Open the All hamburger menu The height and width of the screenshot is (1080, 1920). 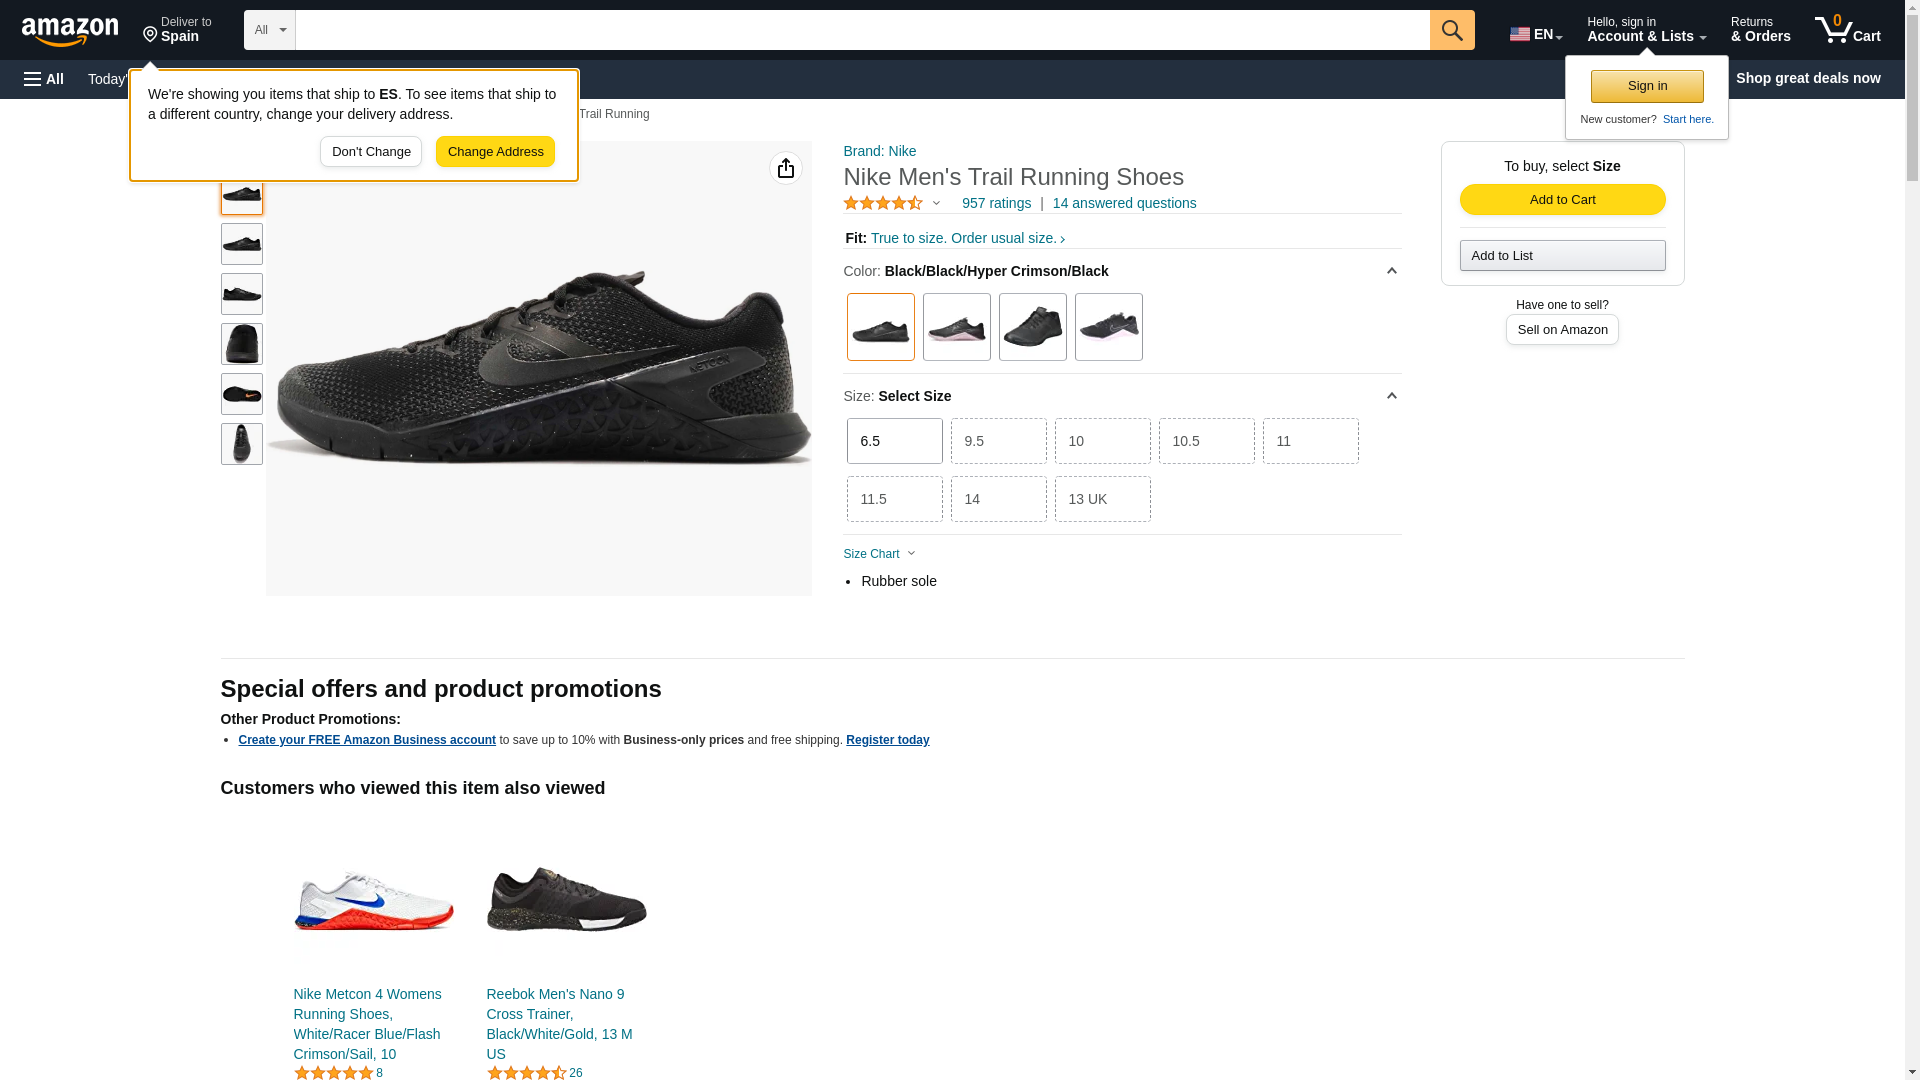coord(44,79)
